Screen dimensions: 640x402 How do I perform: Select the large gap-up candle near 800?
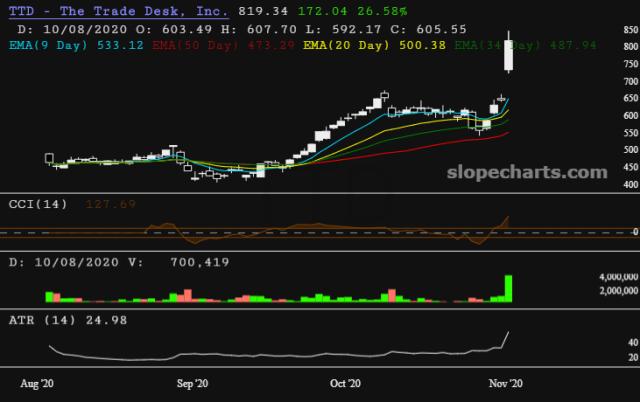510,56
